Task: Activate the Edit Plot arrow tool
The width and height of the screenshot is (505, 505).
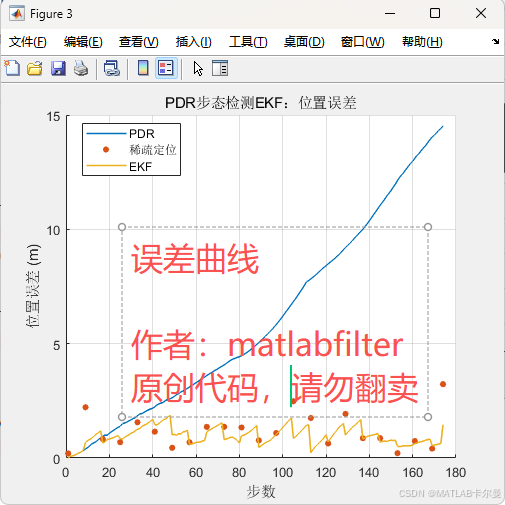Action: pyautogui.click(x=198, y=69)
